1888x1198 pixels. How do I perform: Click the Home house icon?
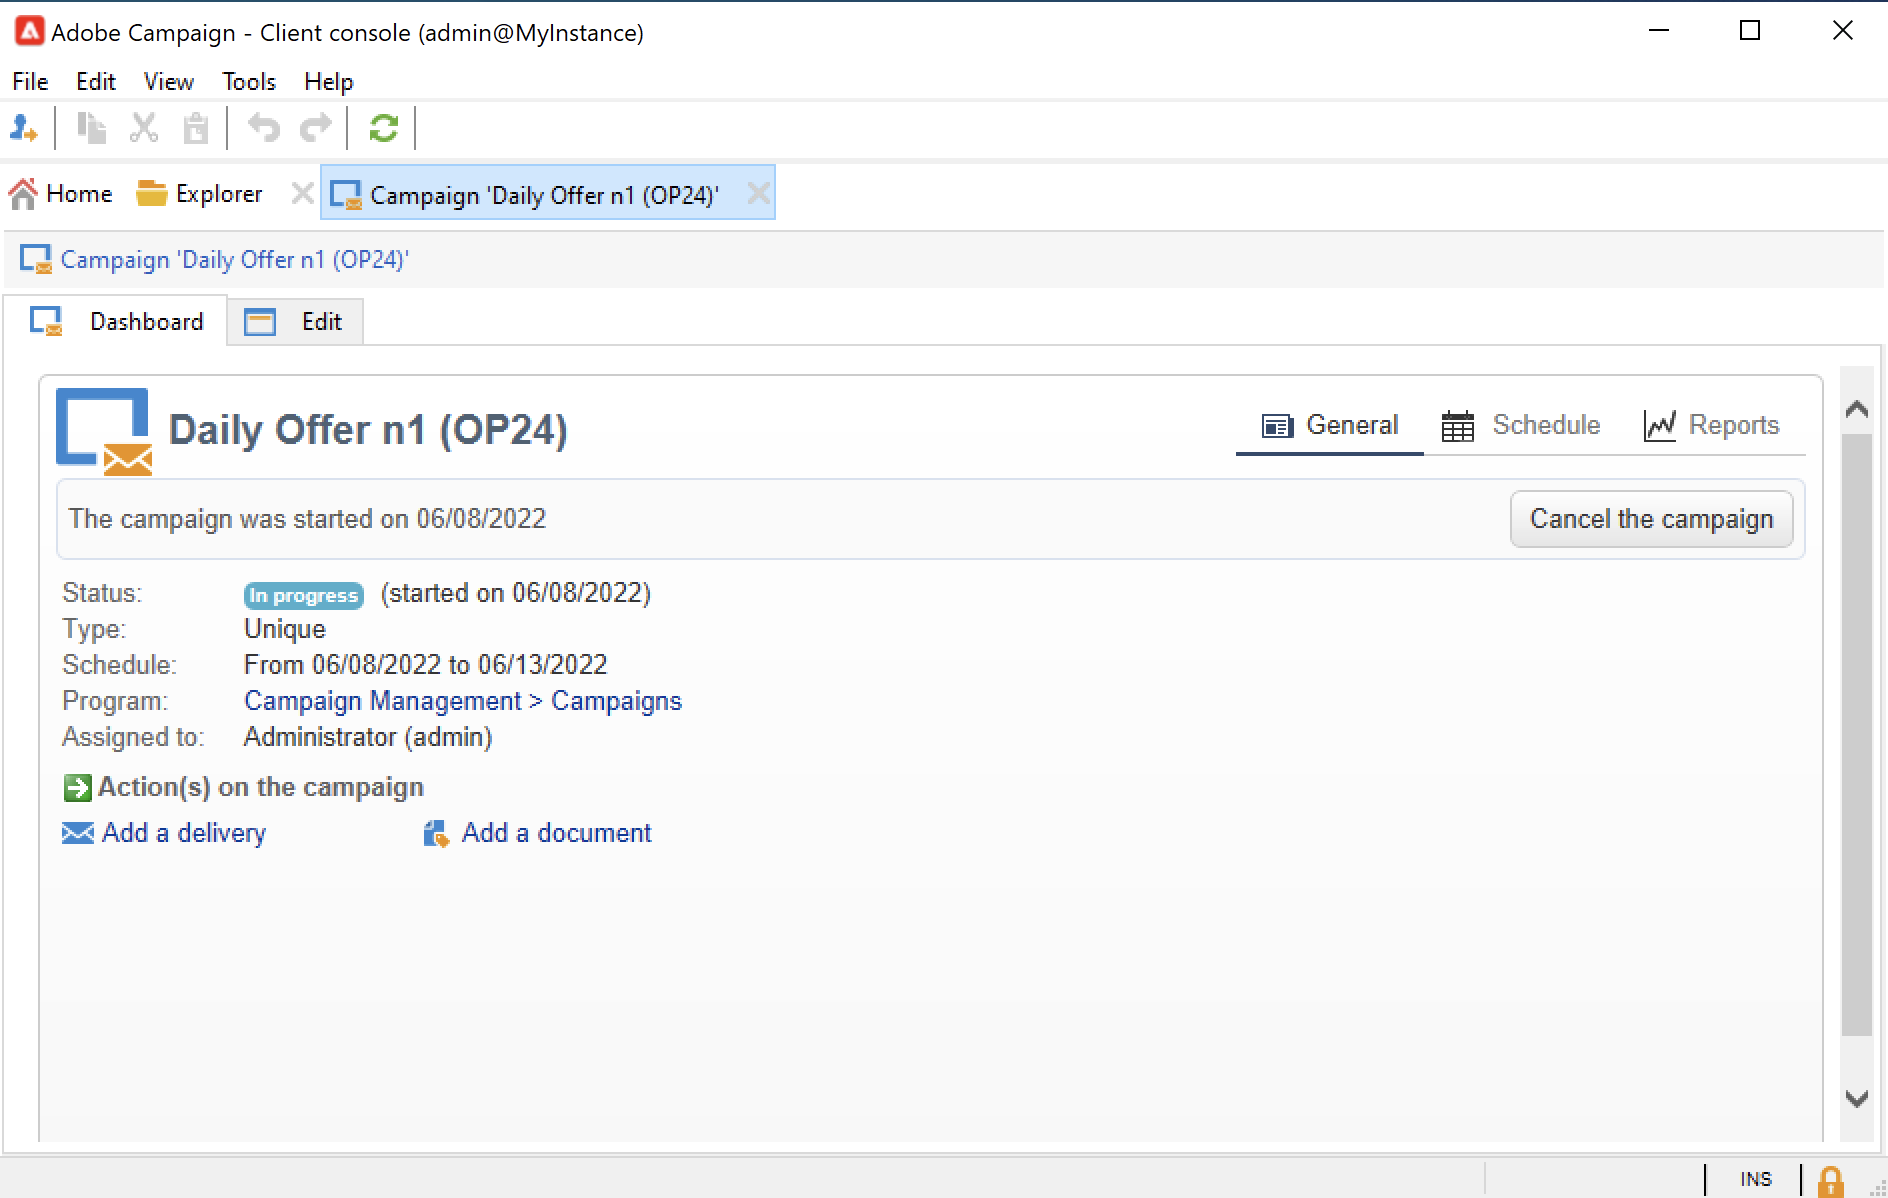coord(23,193)
